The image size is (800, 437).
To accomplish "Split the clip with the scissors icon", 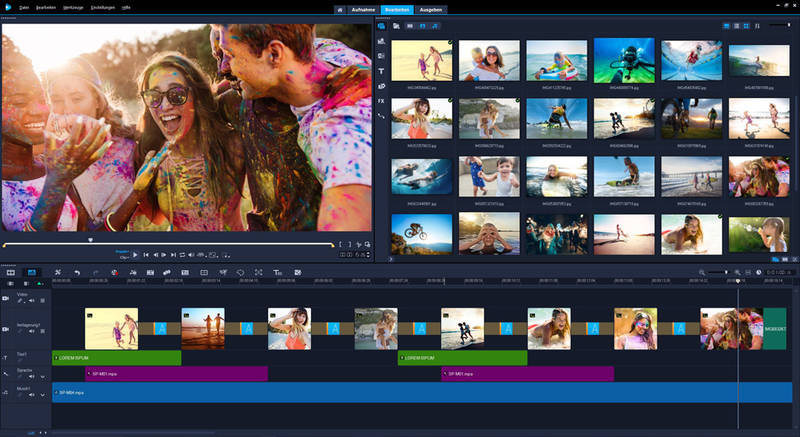I will pos(359,245).
